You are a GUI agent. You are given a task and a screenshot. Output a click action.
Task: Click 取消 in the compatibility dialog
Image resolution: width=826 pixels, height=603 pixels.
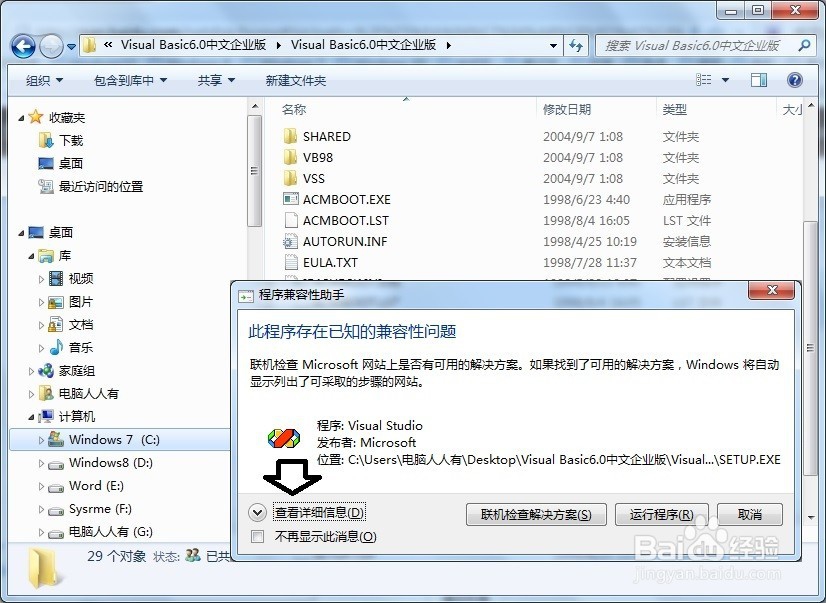click(750, 515)
